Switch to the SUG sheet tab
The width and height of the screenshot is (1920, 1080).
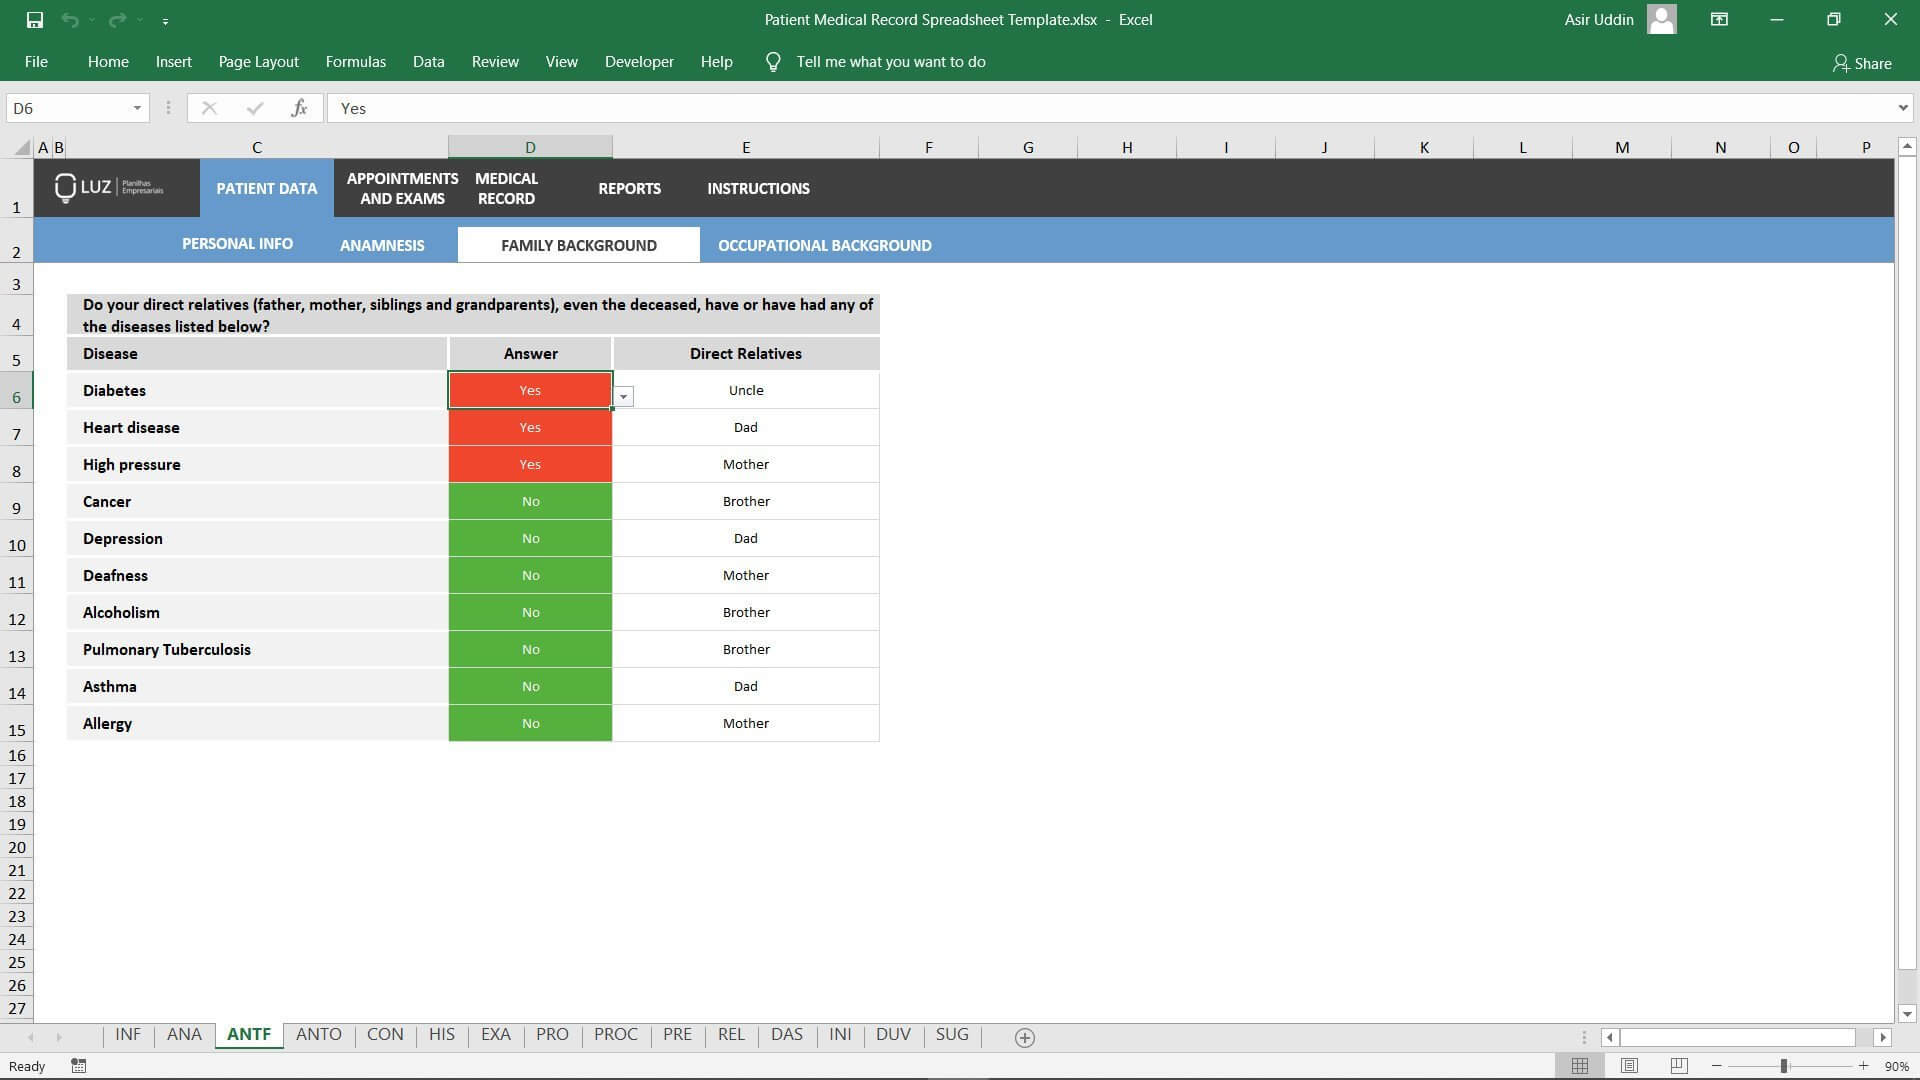pyautogui.click(x=952, y=1035)
